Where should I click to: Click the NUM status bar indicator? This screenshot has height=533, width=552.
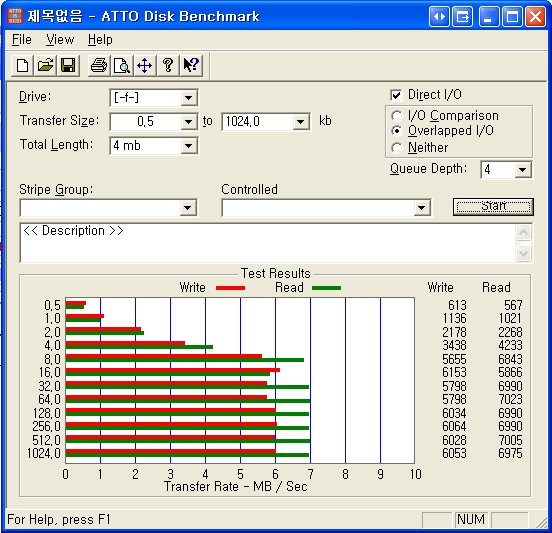pos(471,519)
